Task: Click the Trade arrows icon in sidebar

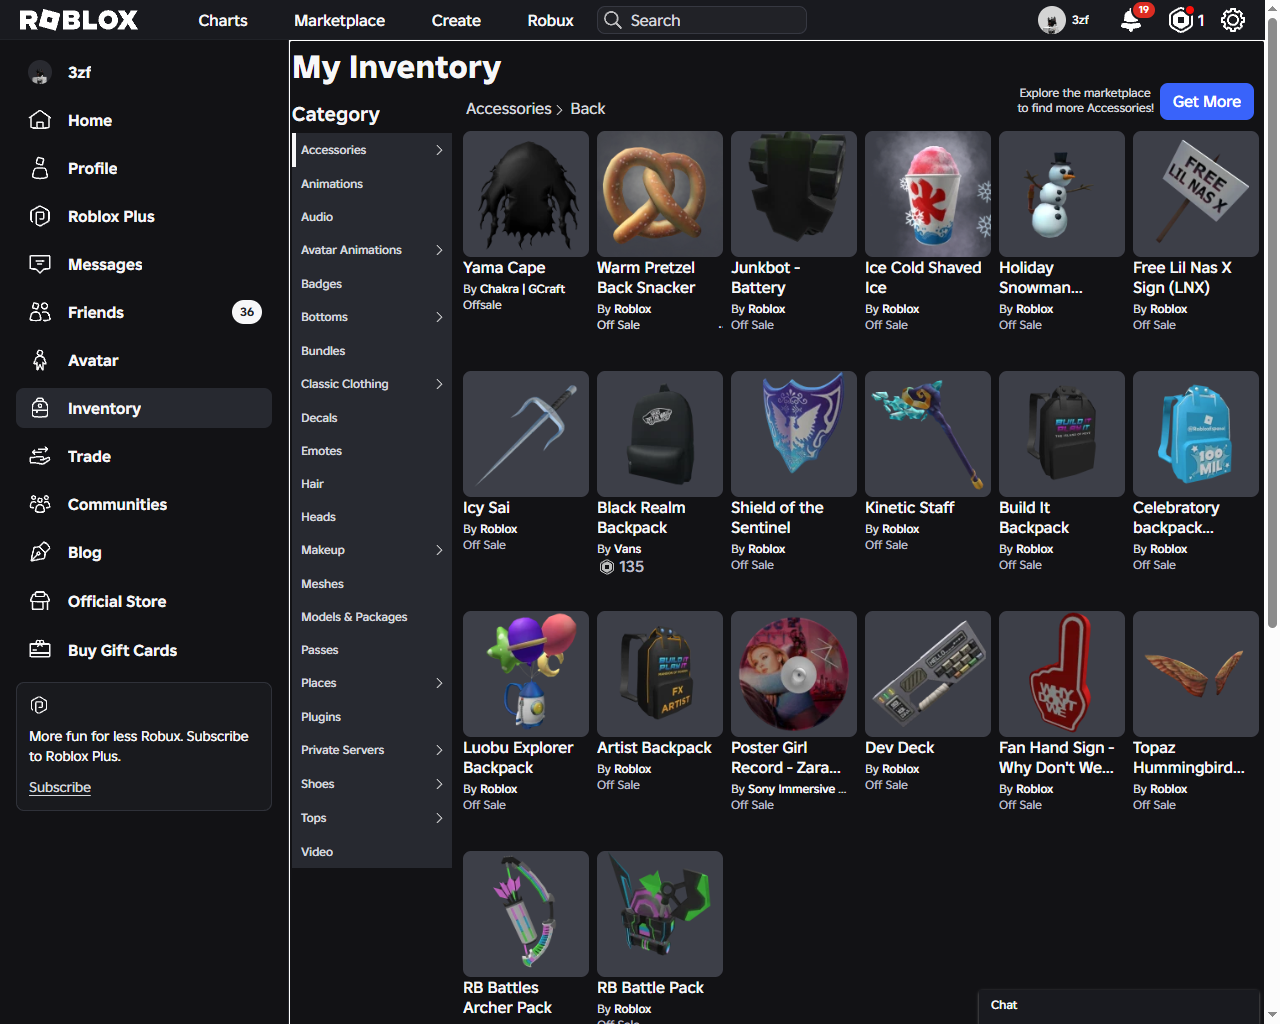Action: pyautogui.click(x=40, y=456)
